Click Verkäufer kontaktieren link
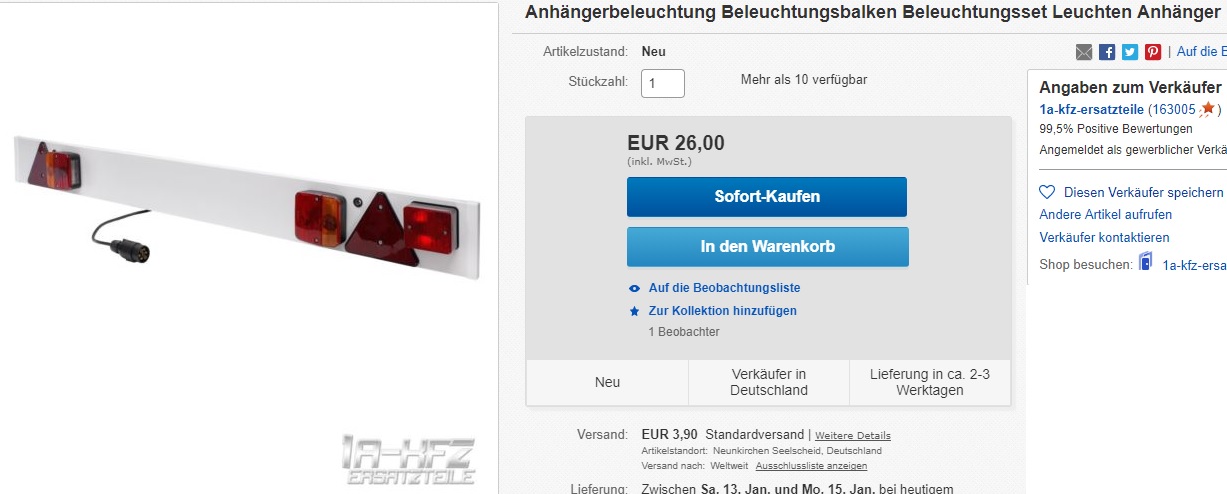Image resolution: width=1227 pixels, height=494 pixels. pos(1105,238)
